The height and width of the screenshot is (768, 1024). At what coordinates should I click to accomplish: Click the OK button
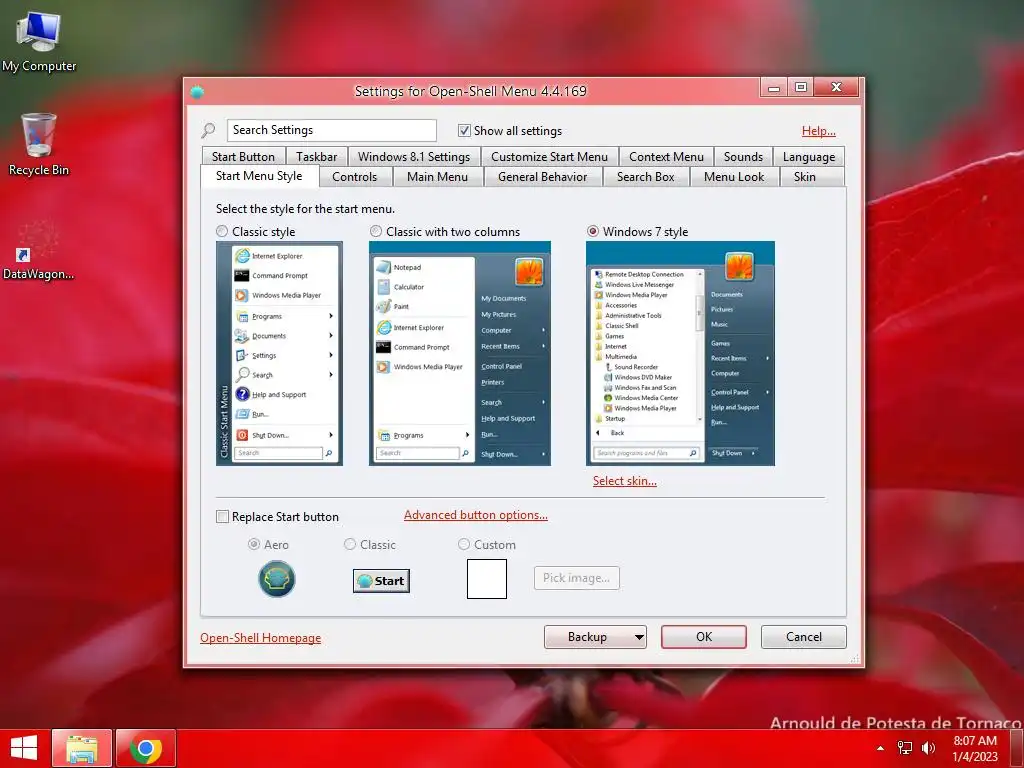(x=703, y=637)
